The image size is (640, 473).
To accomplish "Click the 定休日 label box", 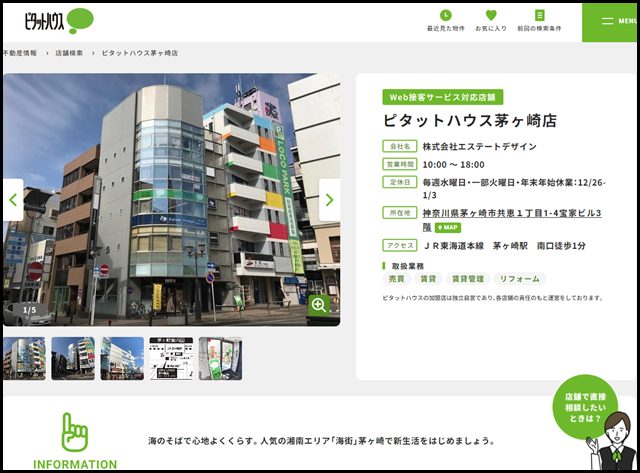I will click(400, 182).
